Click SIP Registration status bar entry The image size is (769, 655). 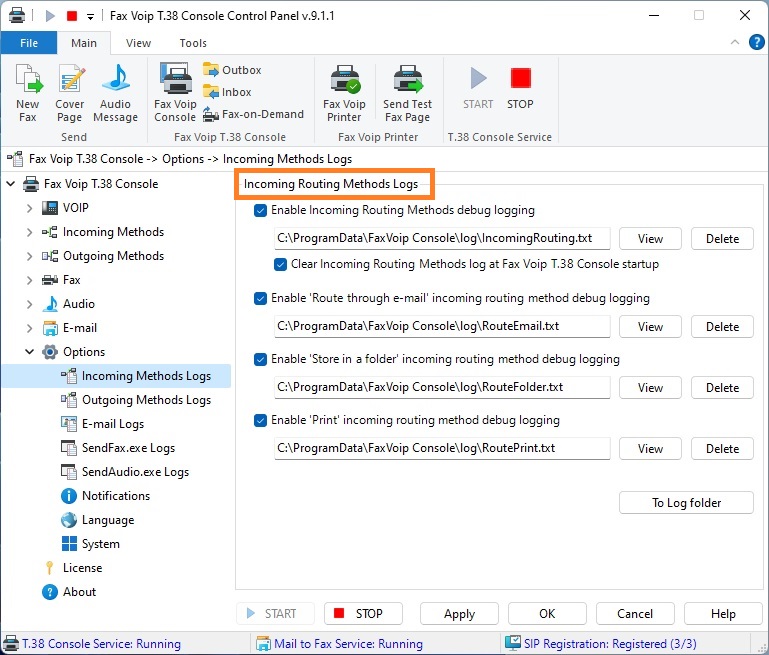point(601,644)
